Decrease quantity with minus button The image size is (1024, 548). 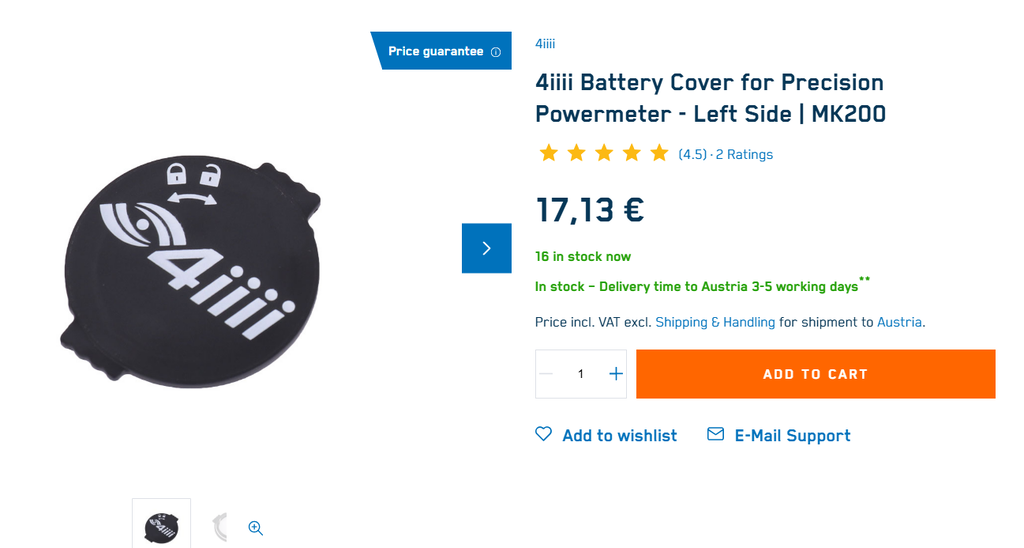click(x=546, y=374)
